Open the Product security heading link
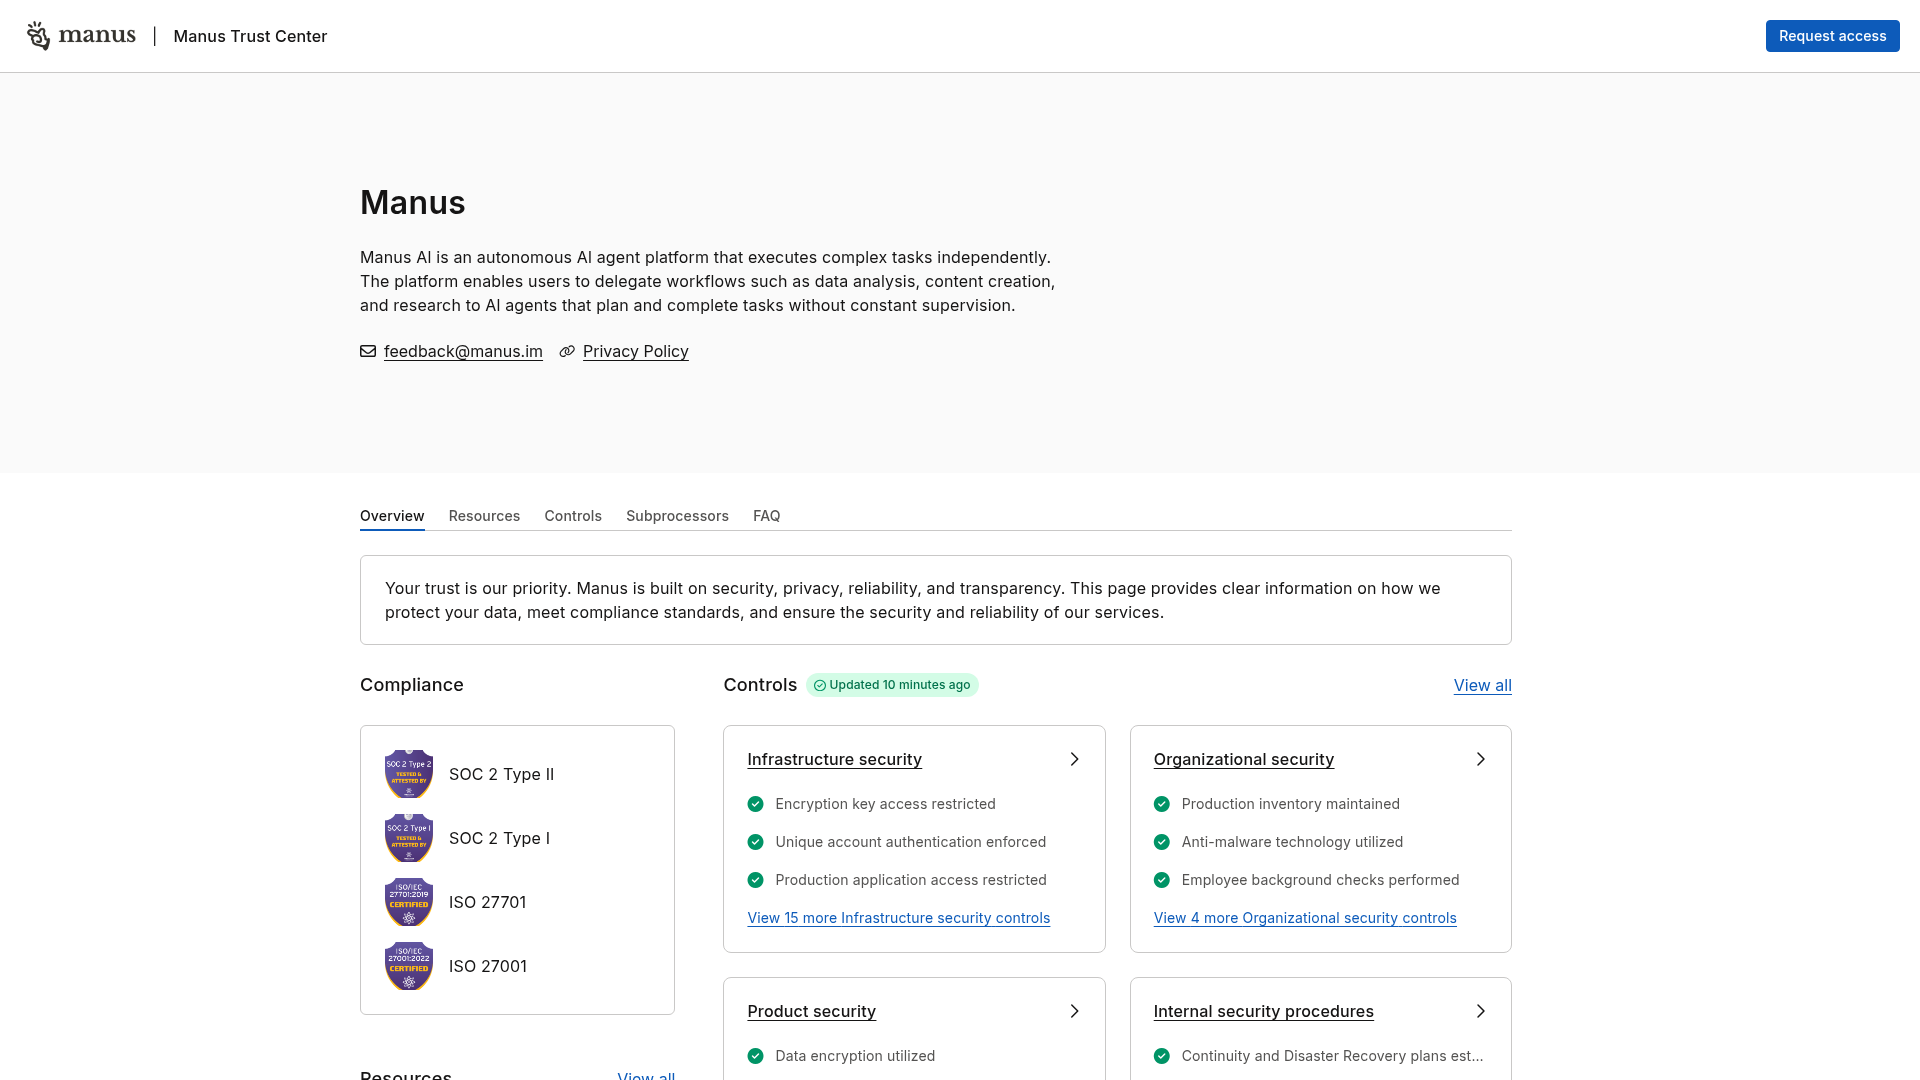 811,1011
